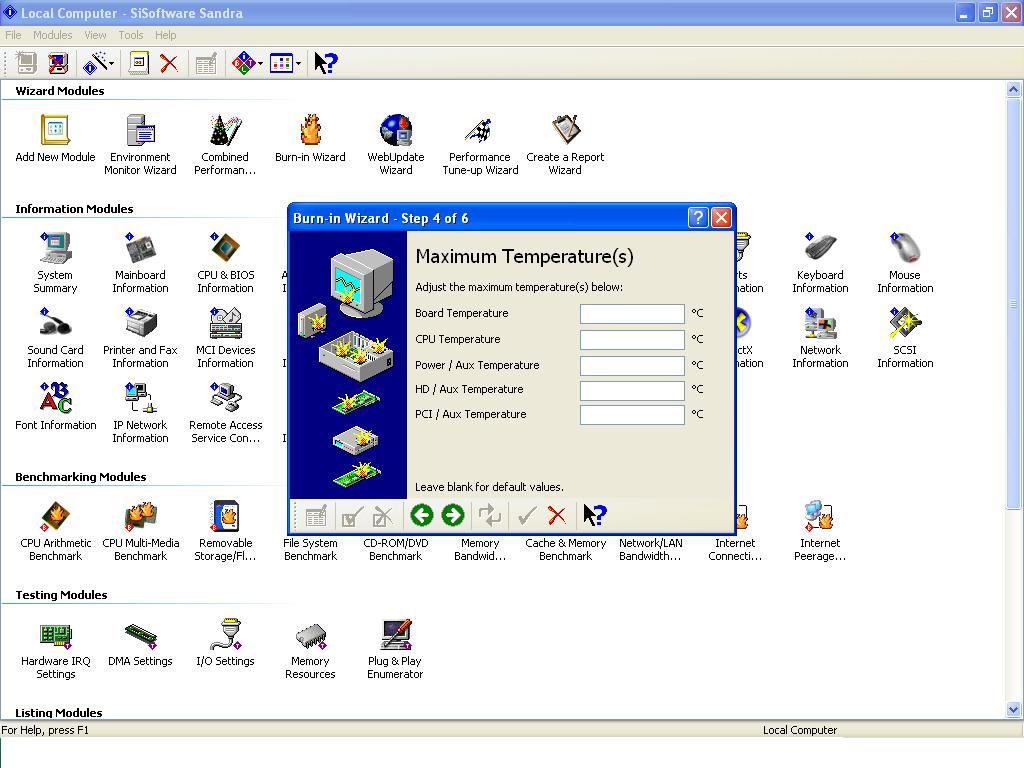Select the Memory Resources icon

click(310, 648)
